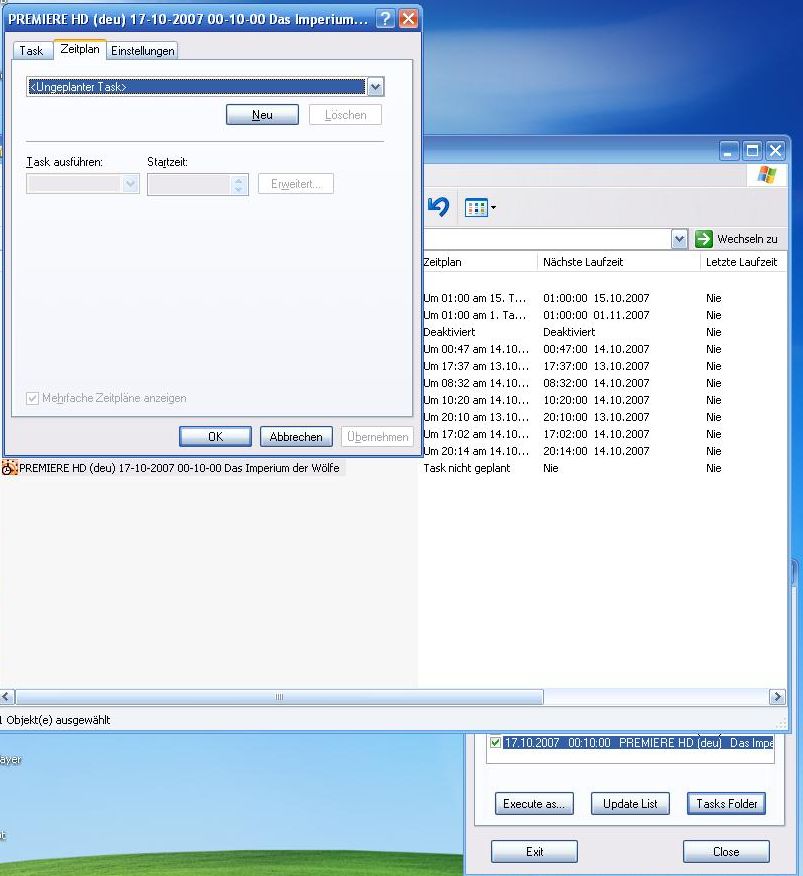Click next run time 01:00:00 15.10.2007
The height and width of the screenshot is (876, 803).
pos(596,298)
